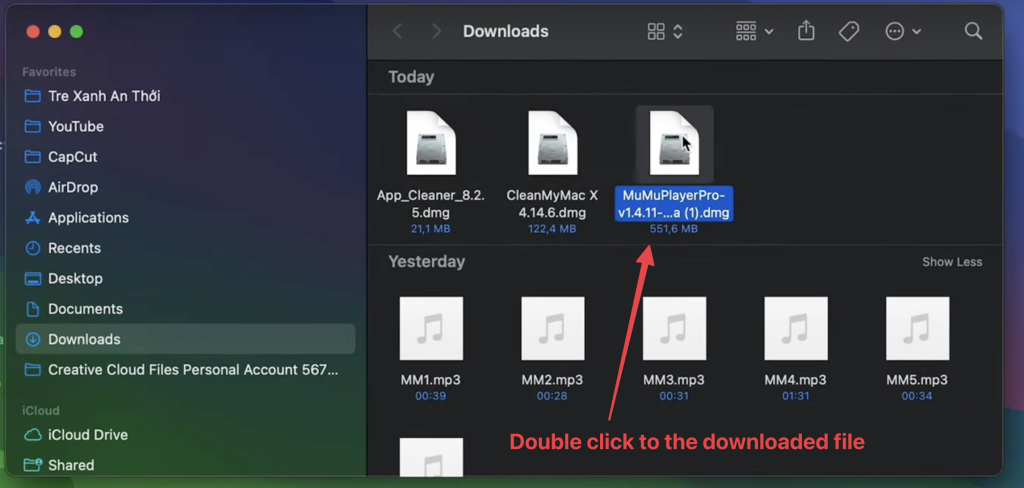Image resolution: width=1024 pixels, height=488 pixels.
Task: Open AirDrop in the sidebar
Action: (72, 187)
